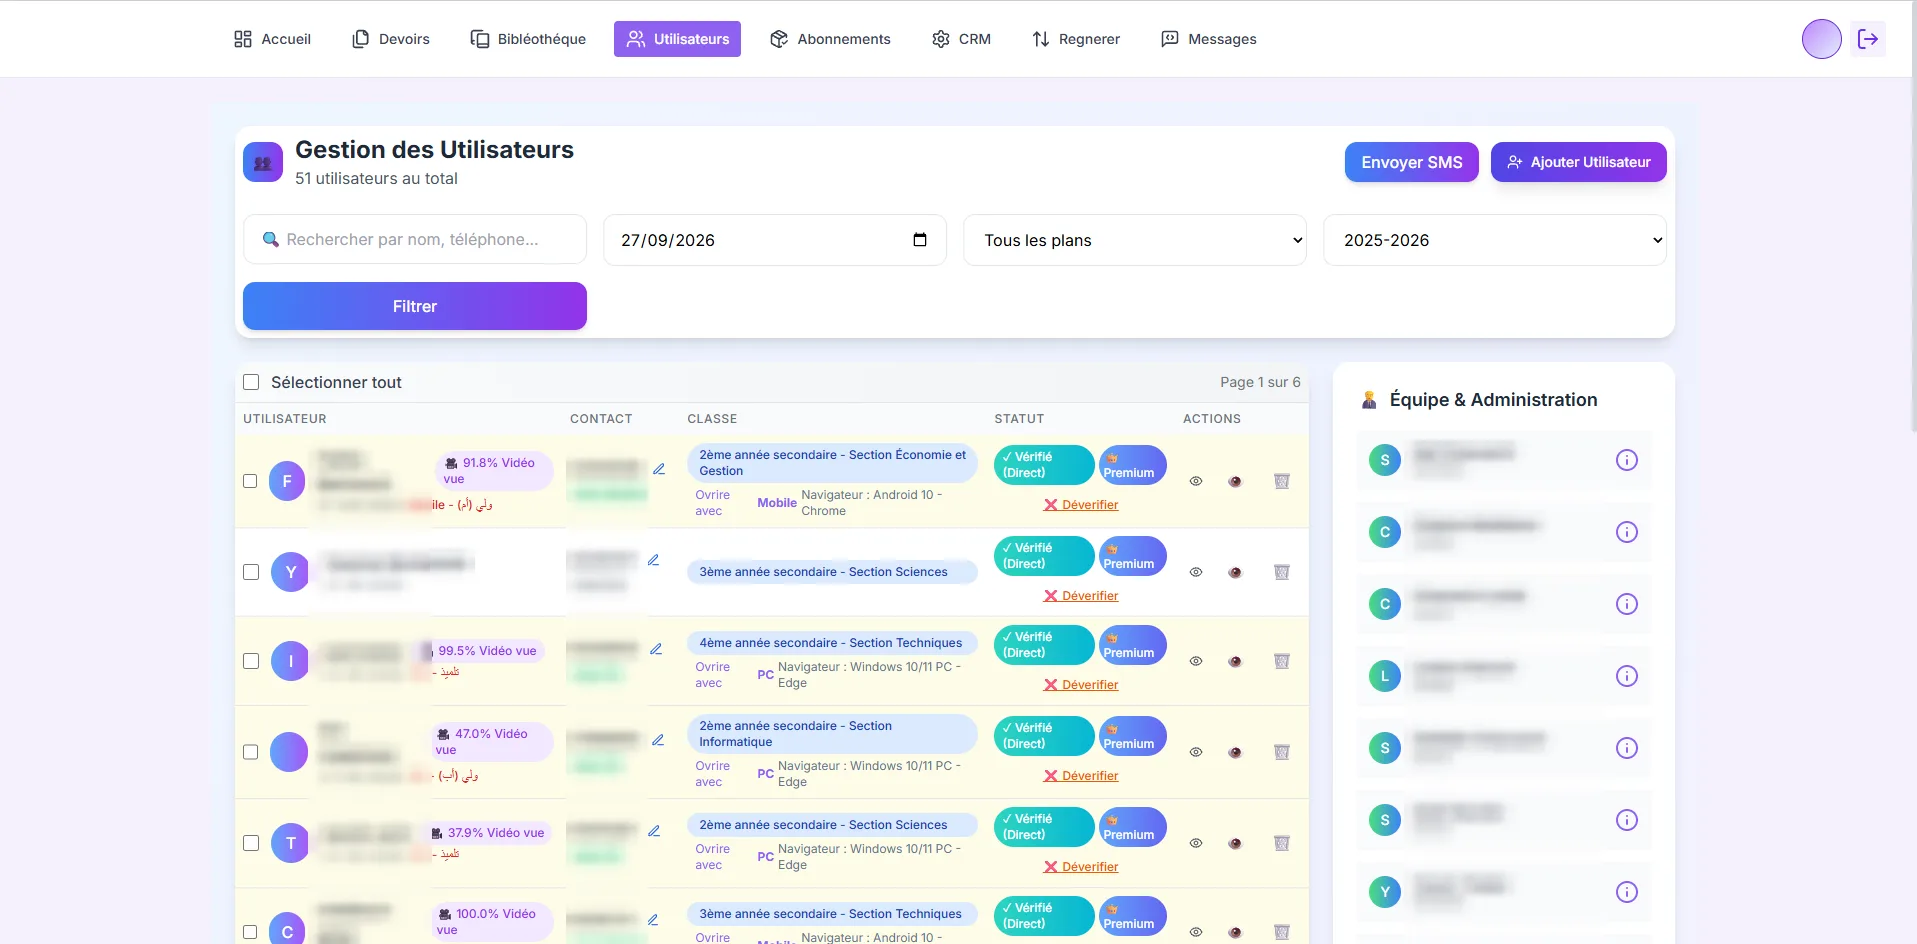Click Ajouter Utilisateur button

[x=1578, y=162]
